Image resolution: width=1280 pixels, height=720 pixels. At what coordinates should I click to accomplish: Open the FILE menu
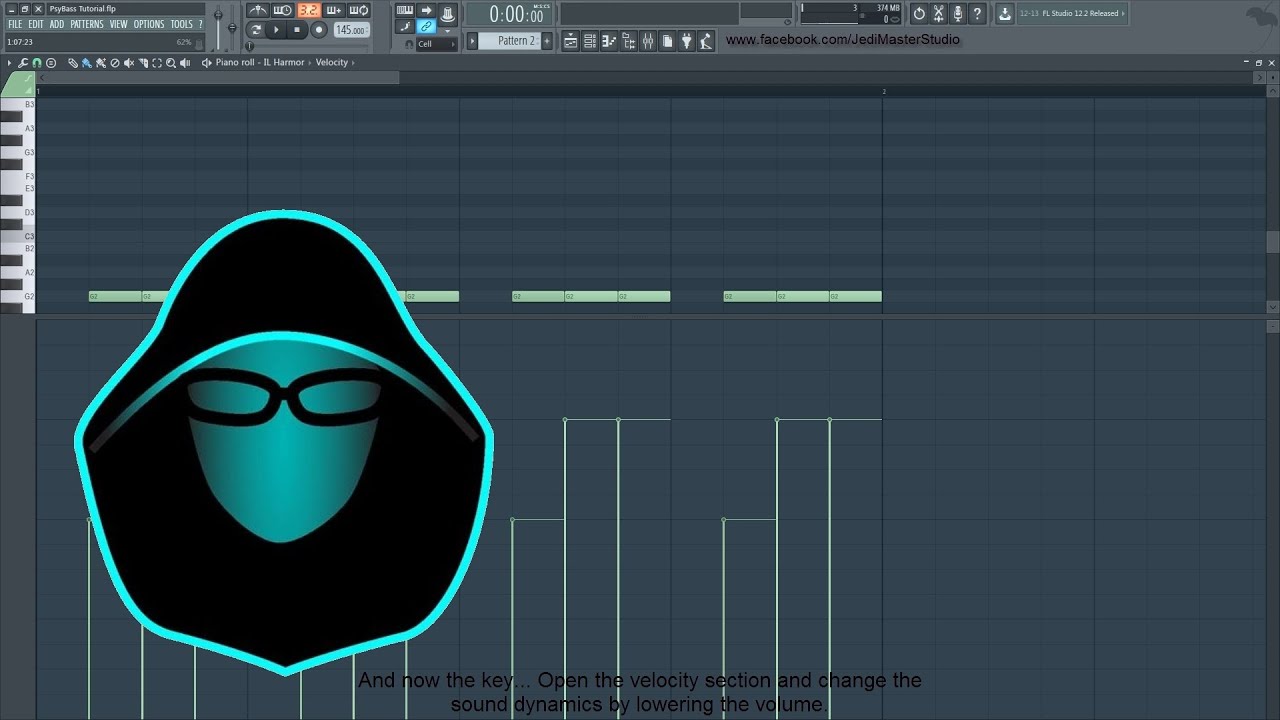15,24
